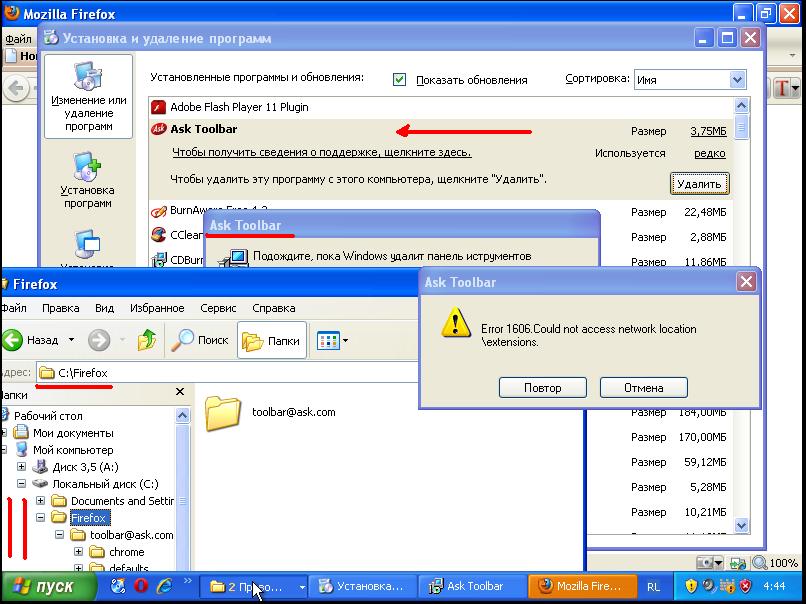Click the CDBurnerXP program icon
Image resolution: width=807 pixels, height=604 pixels.
159,259
